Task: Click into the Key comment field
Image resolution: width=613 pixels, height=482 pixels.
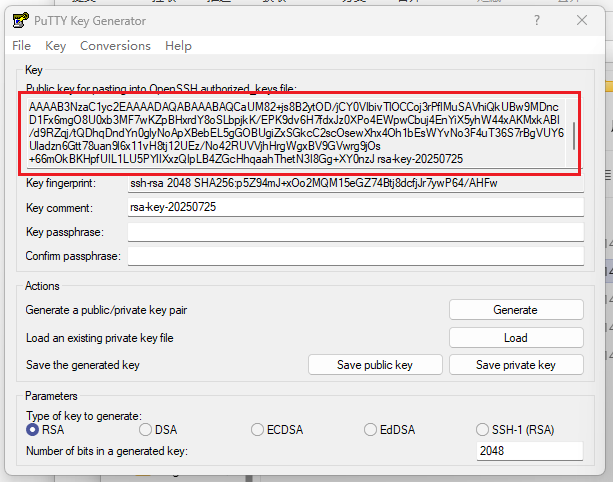Action: coord(355,207)
